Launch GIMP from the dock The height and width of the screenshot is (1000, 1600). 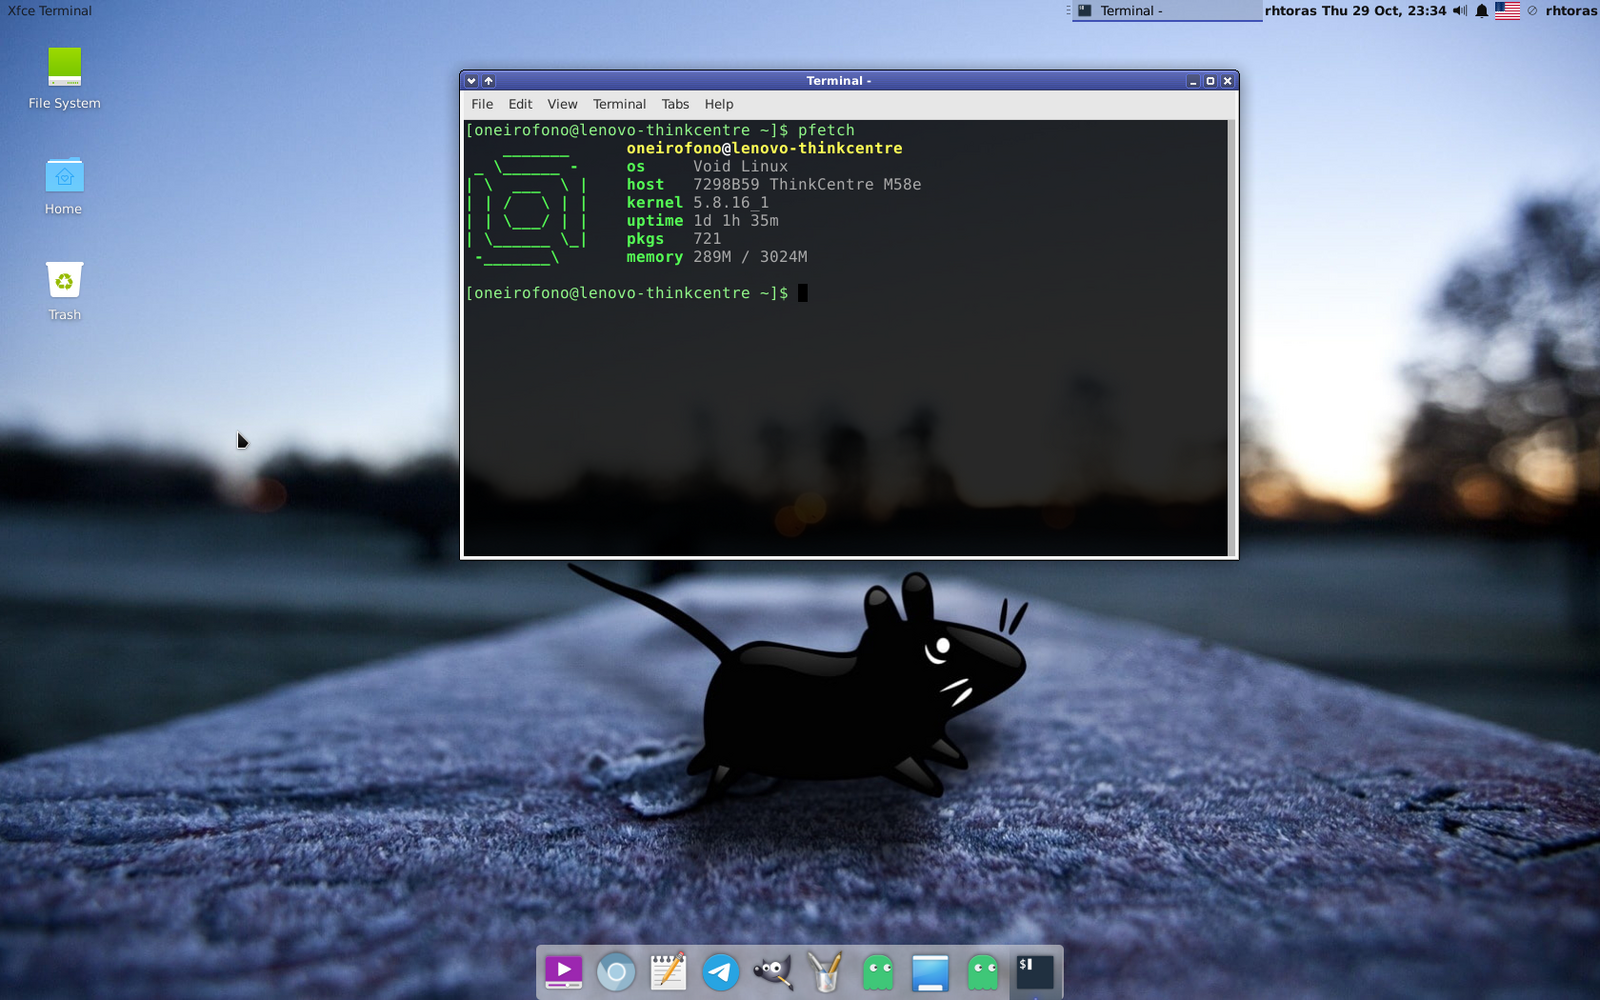[x=773, y=971]
